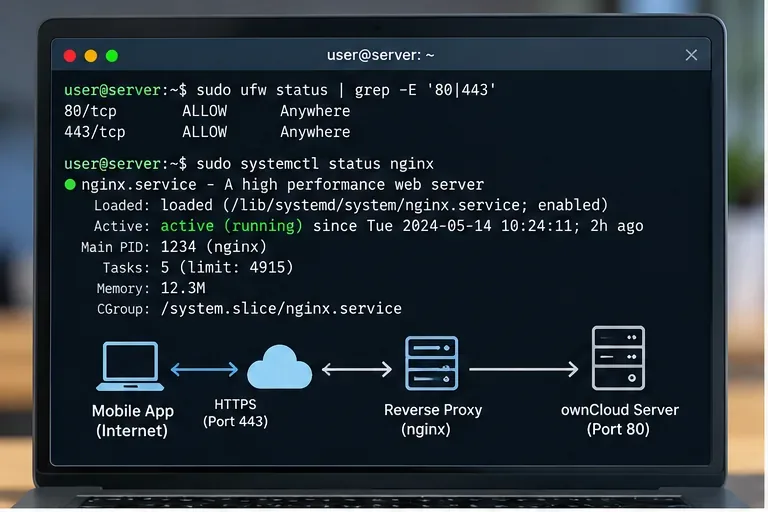
Task: Select the '80/tcp' rule text
Action: [x=90, y=111]
